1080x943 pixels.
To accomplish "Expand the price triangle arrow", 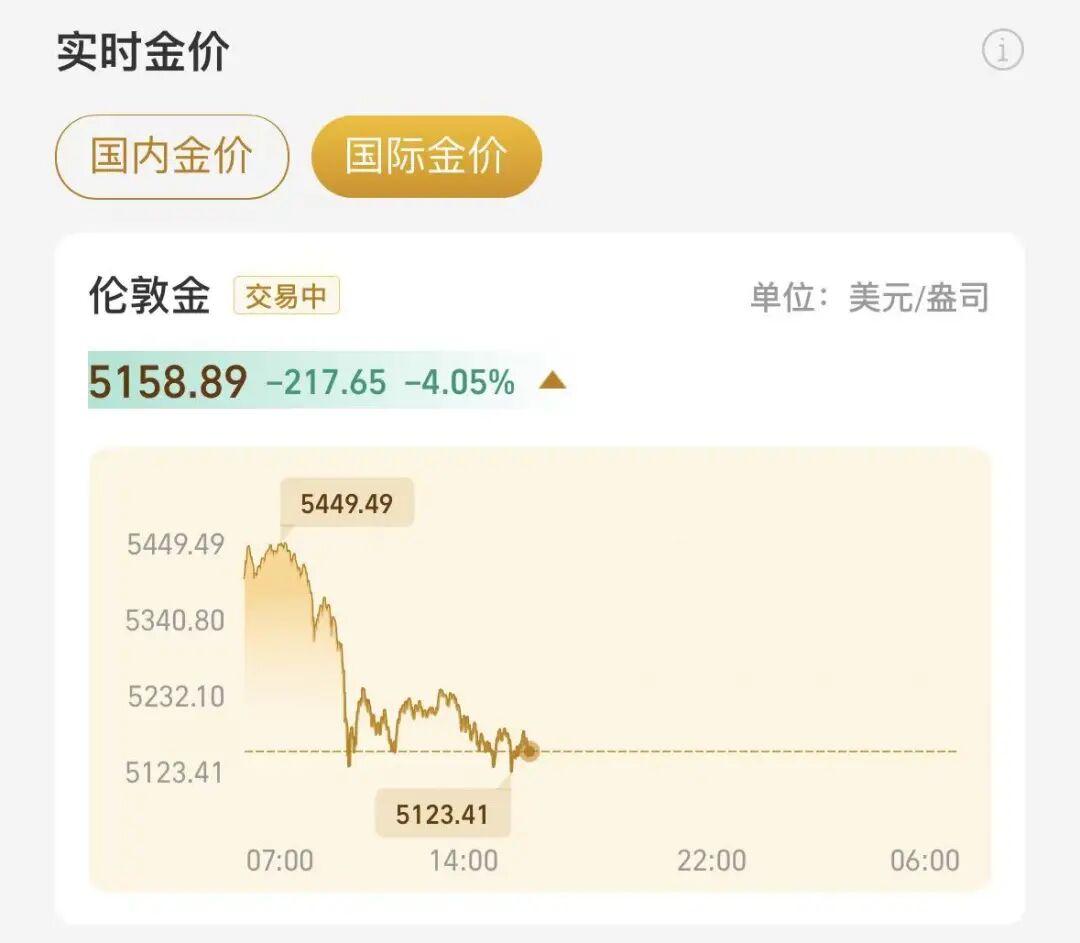I will [x=553, y=381].
